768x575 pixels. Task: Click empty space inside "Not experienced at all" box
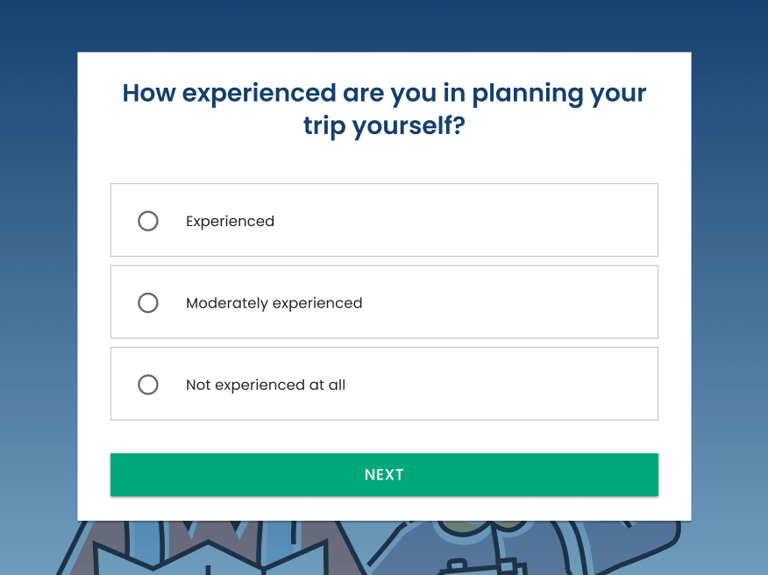[x=520, y=385]
